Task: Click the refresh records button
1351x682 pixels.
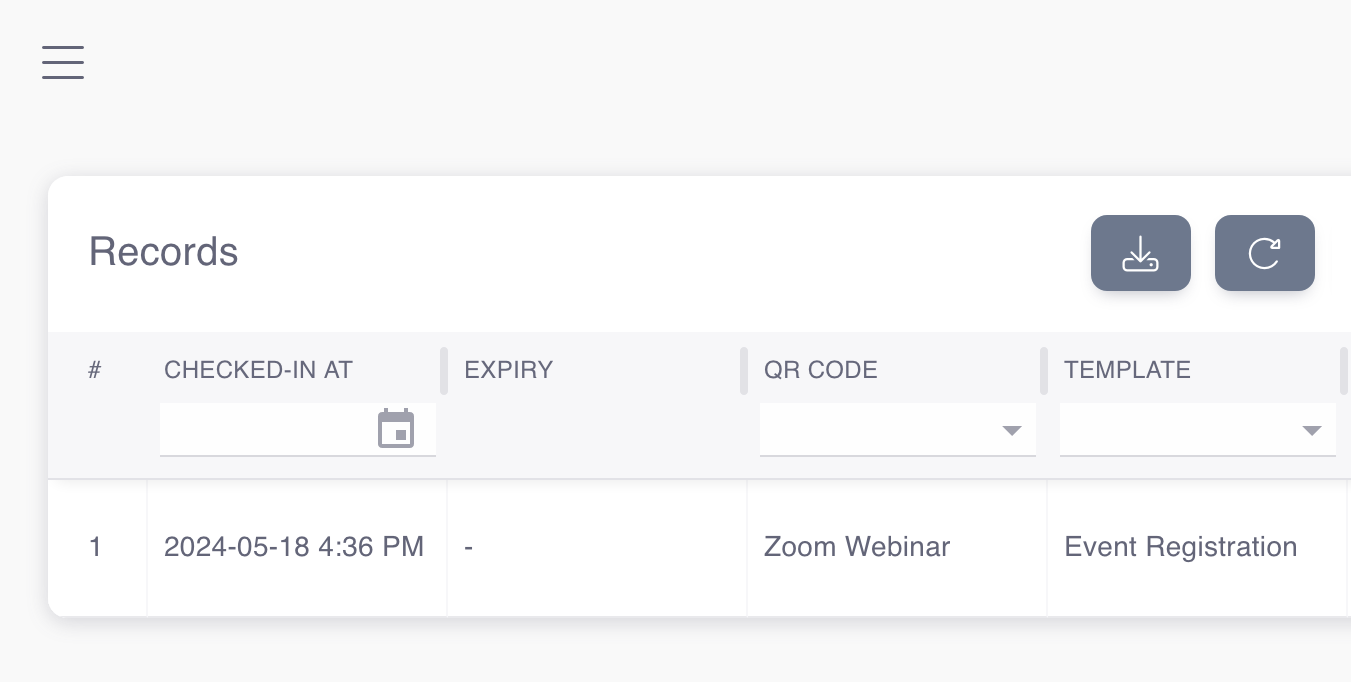Action: click(x=1264, y=253)
